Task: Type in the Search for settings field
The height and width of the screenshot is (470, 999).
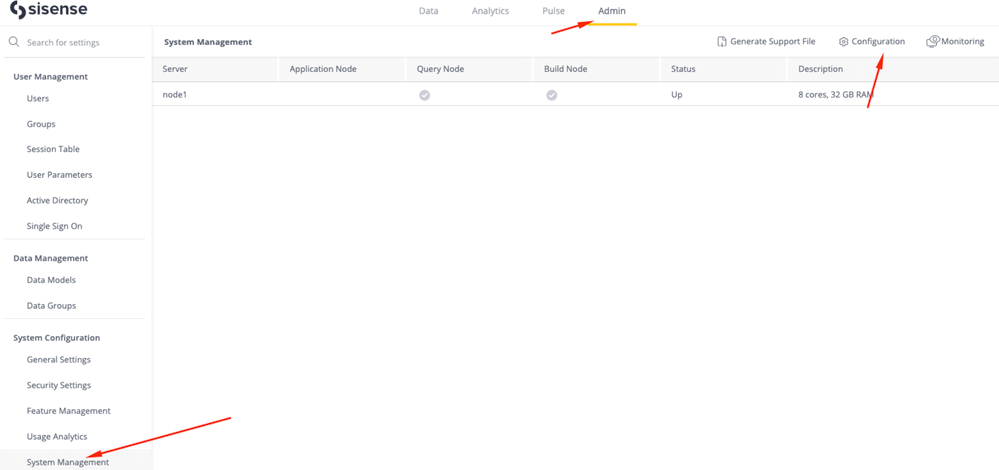Action: (80, 42)
